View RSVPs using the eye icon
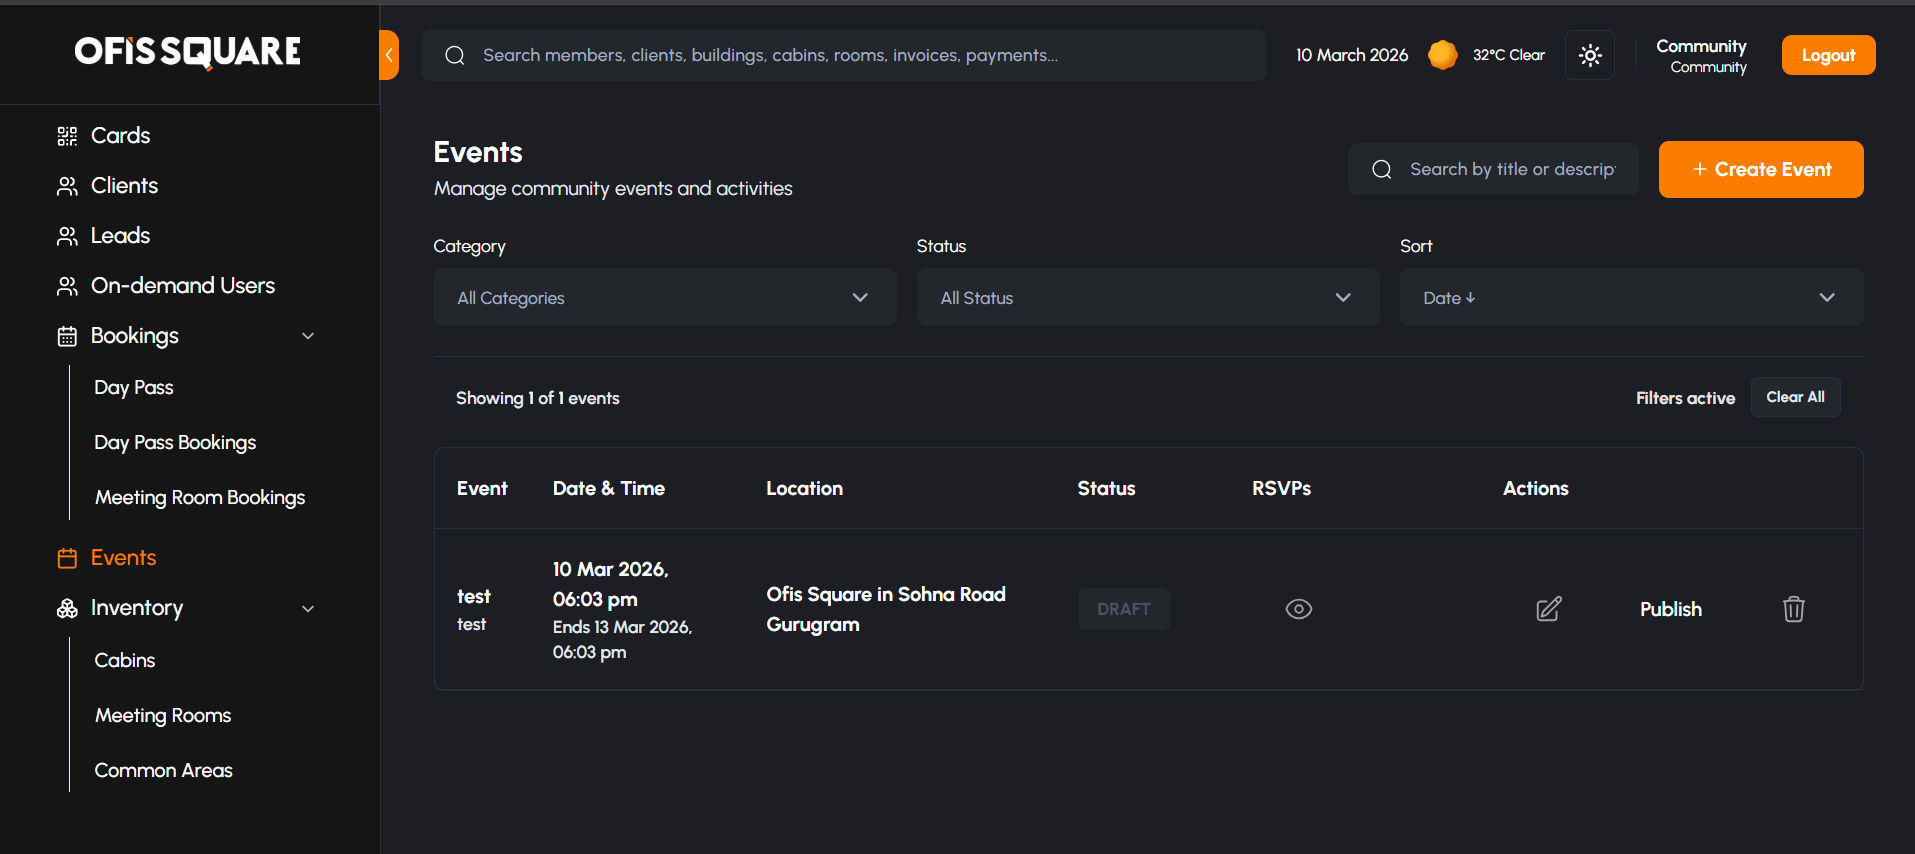 [1298, 609]
